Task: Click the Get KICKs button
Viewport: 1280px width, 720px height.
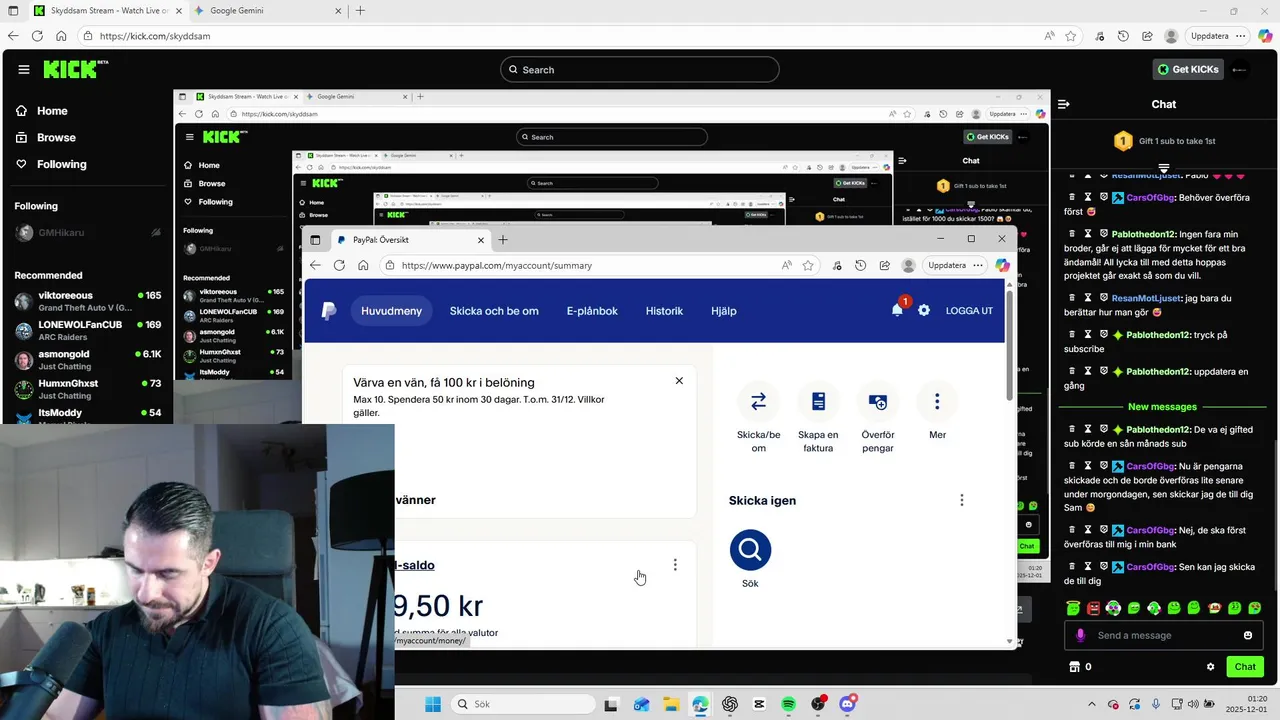Action: [x=1187, y=69]
